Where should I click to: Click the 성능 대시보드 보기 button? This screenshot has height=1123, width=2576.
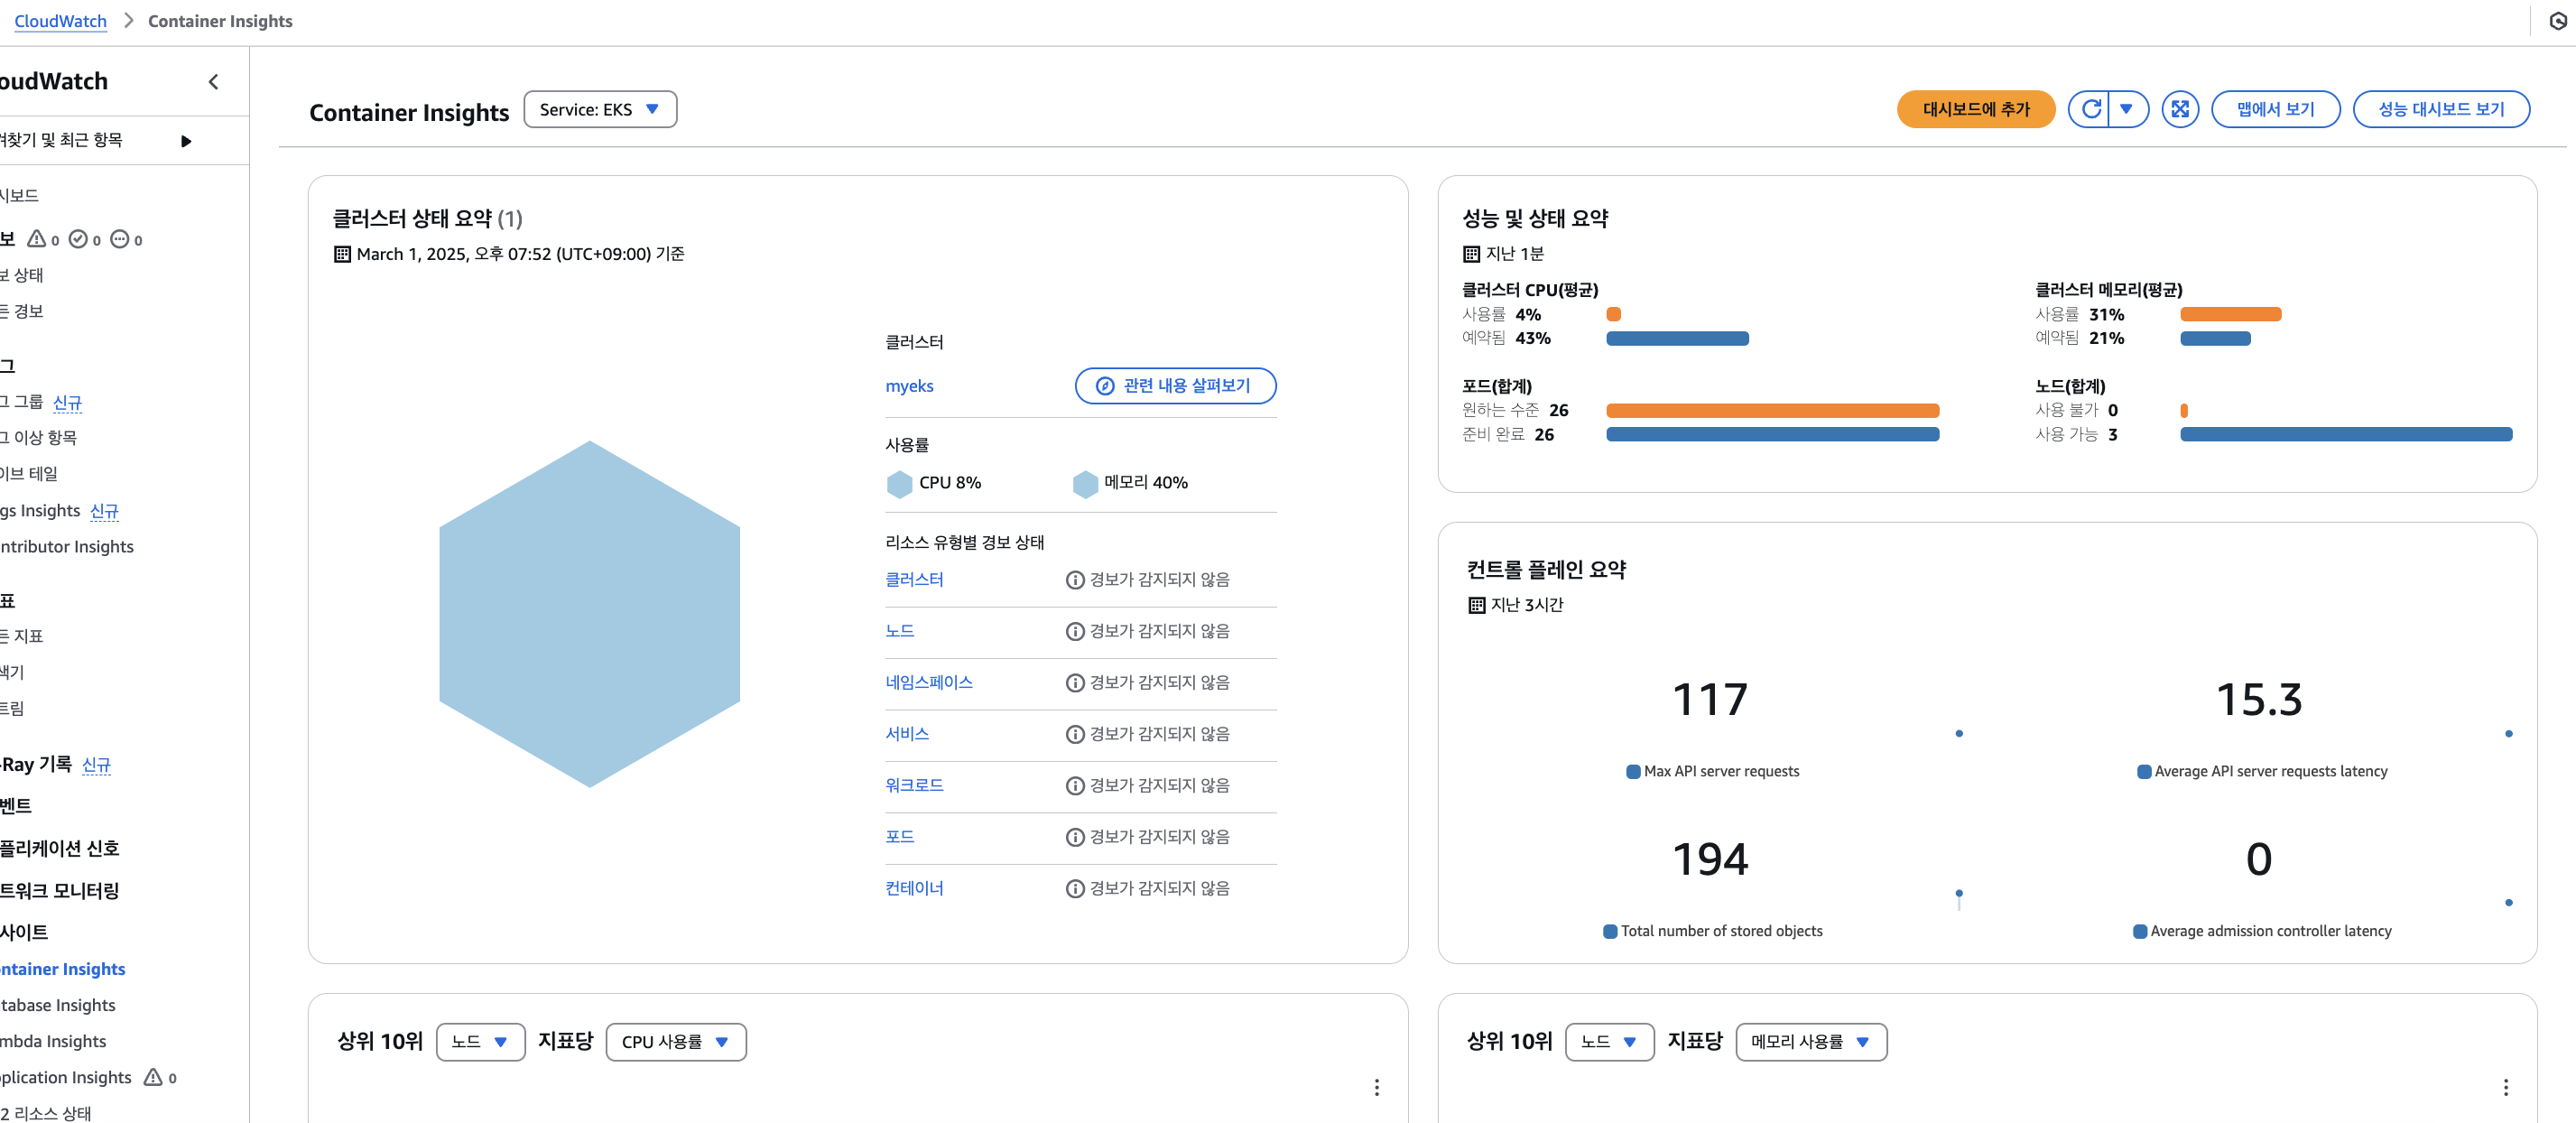(2441, 109)
